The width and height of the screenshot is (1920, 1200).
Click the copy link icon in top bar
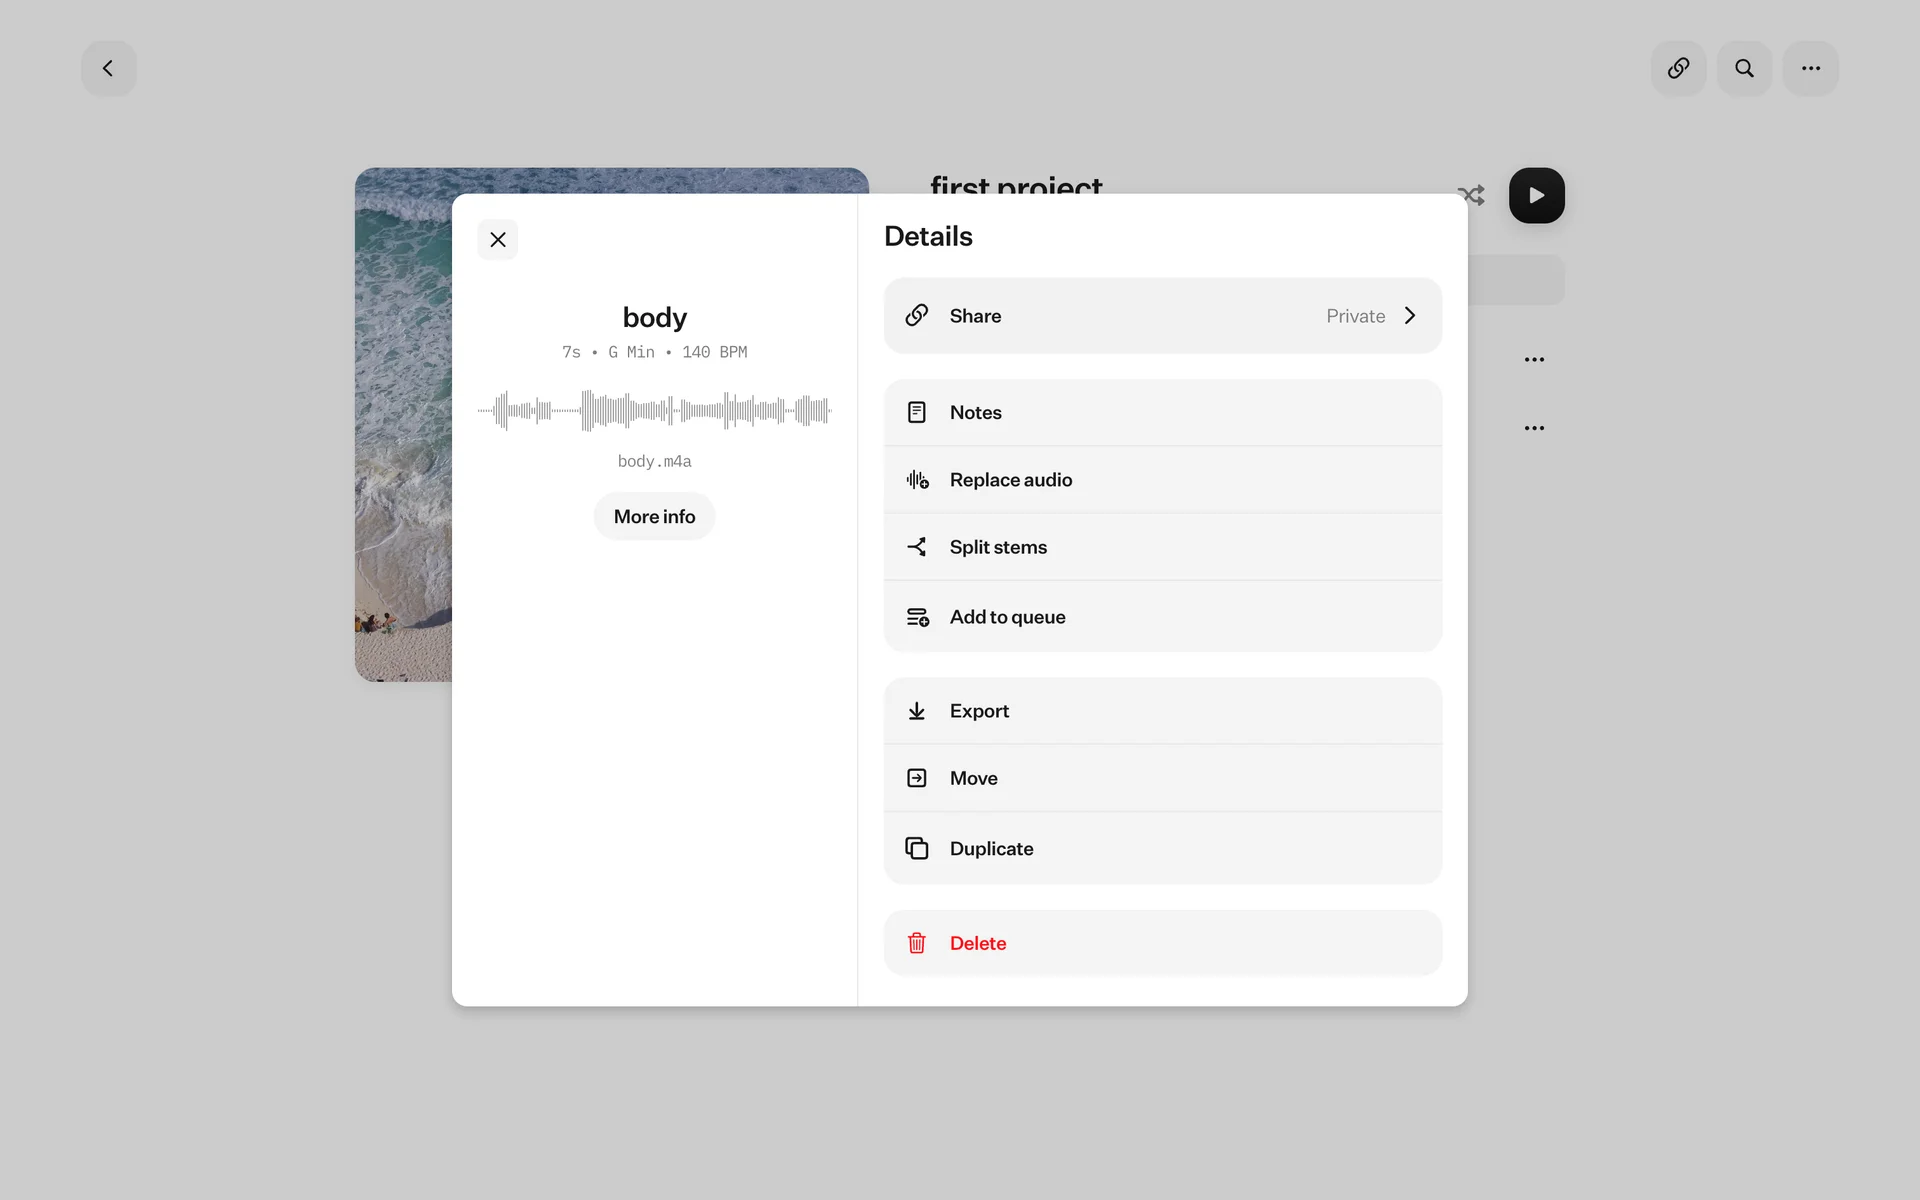tap(1678, 68)
